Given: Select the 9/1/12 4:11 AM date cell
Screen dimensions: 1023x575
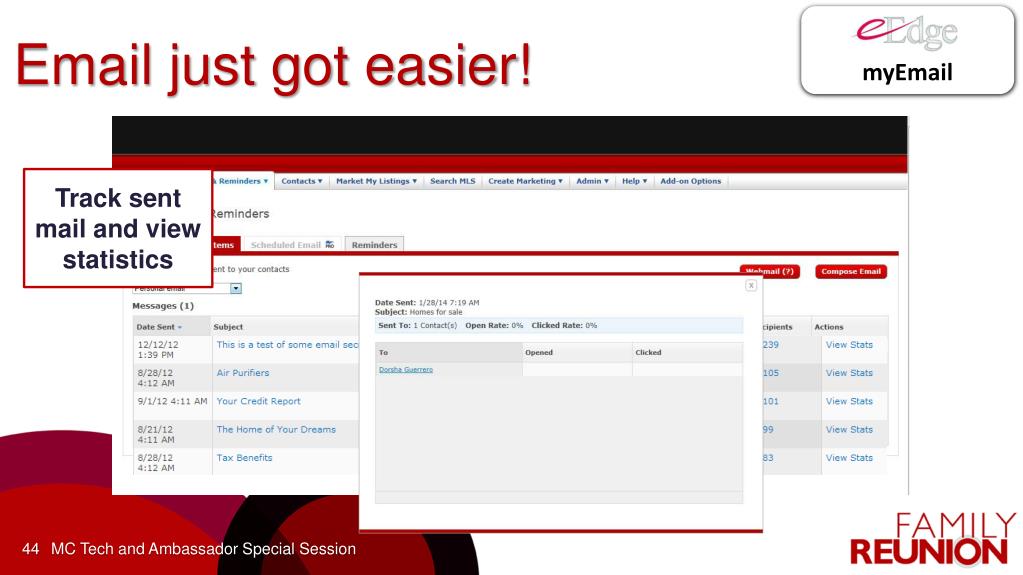Looking at the screenshot, I should [x=172, y=401].
